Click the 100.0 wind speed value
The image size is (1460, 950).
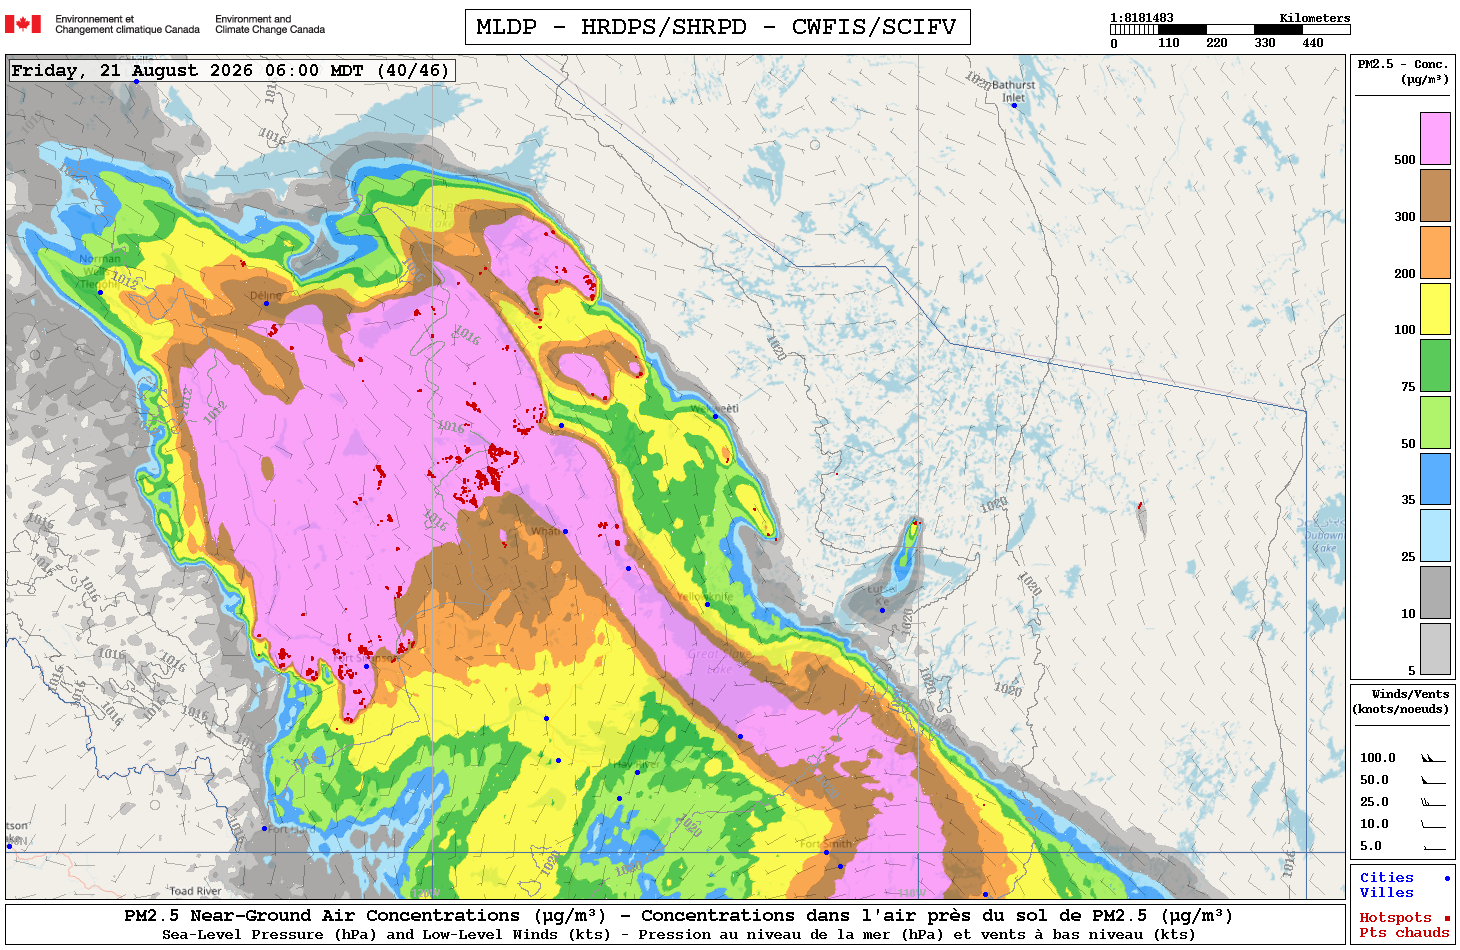point(1377,758)
